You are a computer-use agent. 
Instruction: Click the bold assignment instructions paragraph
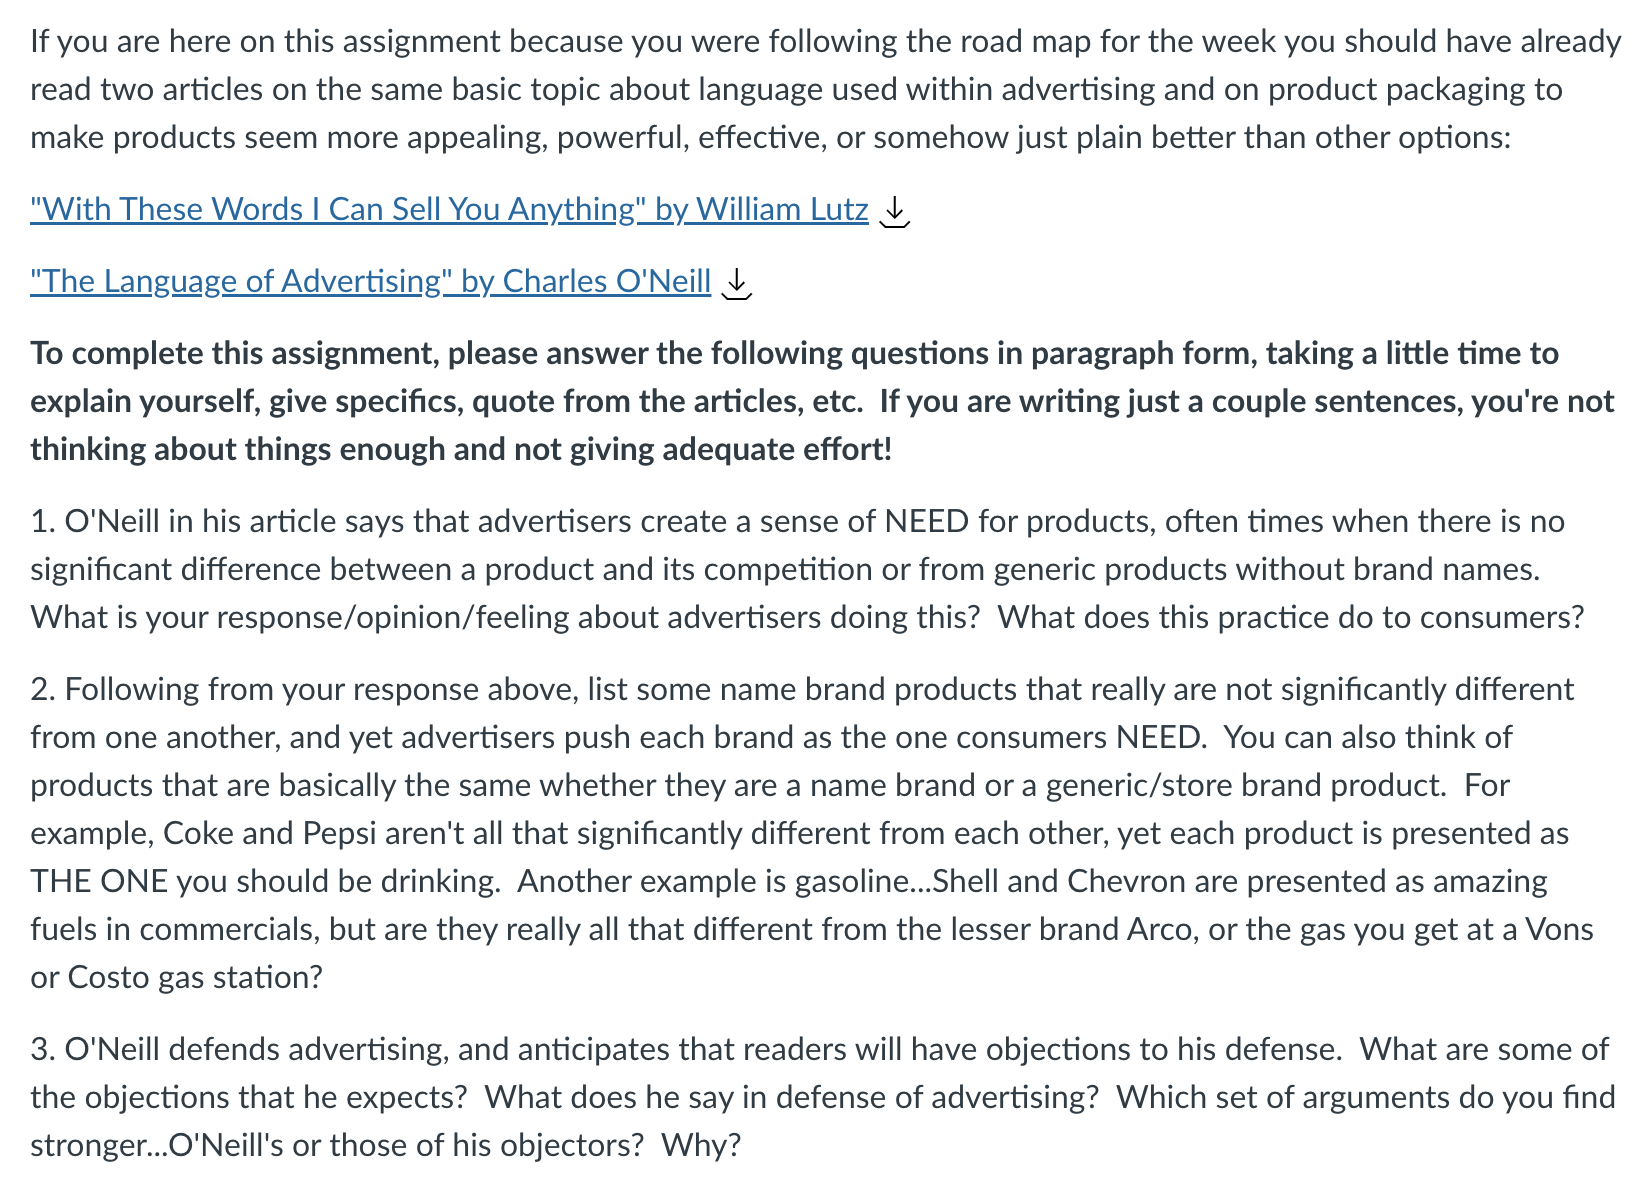[x=822, y=401]
